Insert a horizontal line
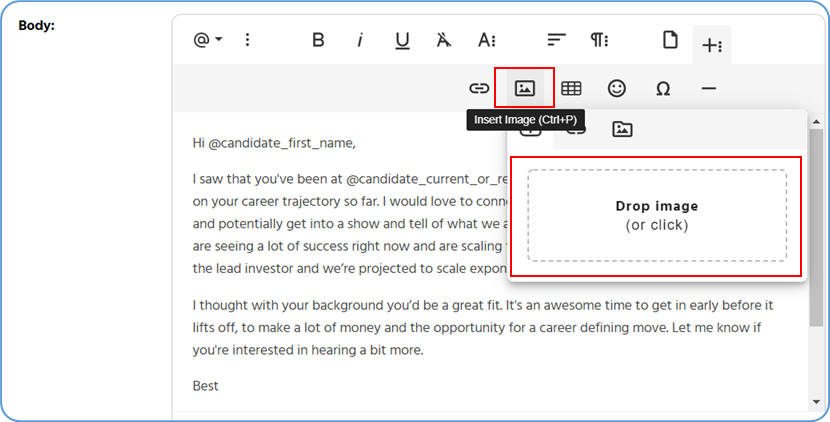830x422 pixels. [708, 88]
